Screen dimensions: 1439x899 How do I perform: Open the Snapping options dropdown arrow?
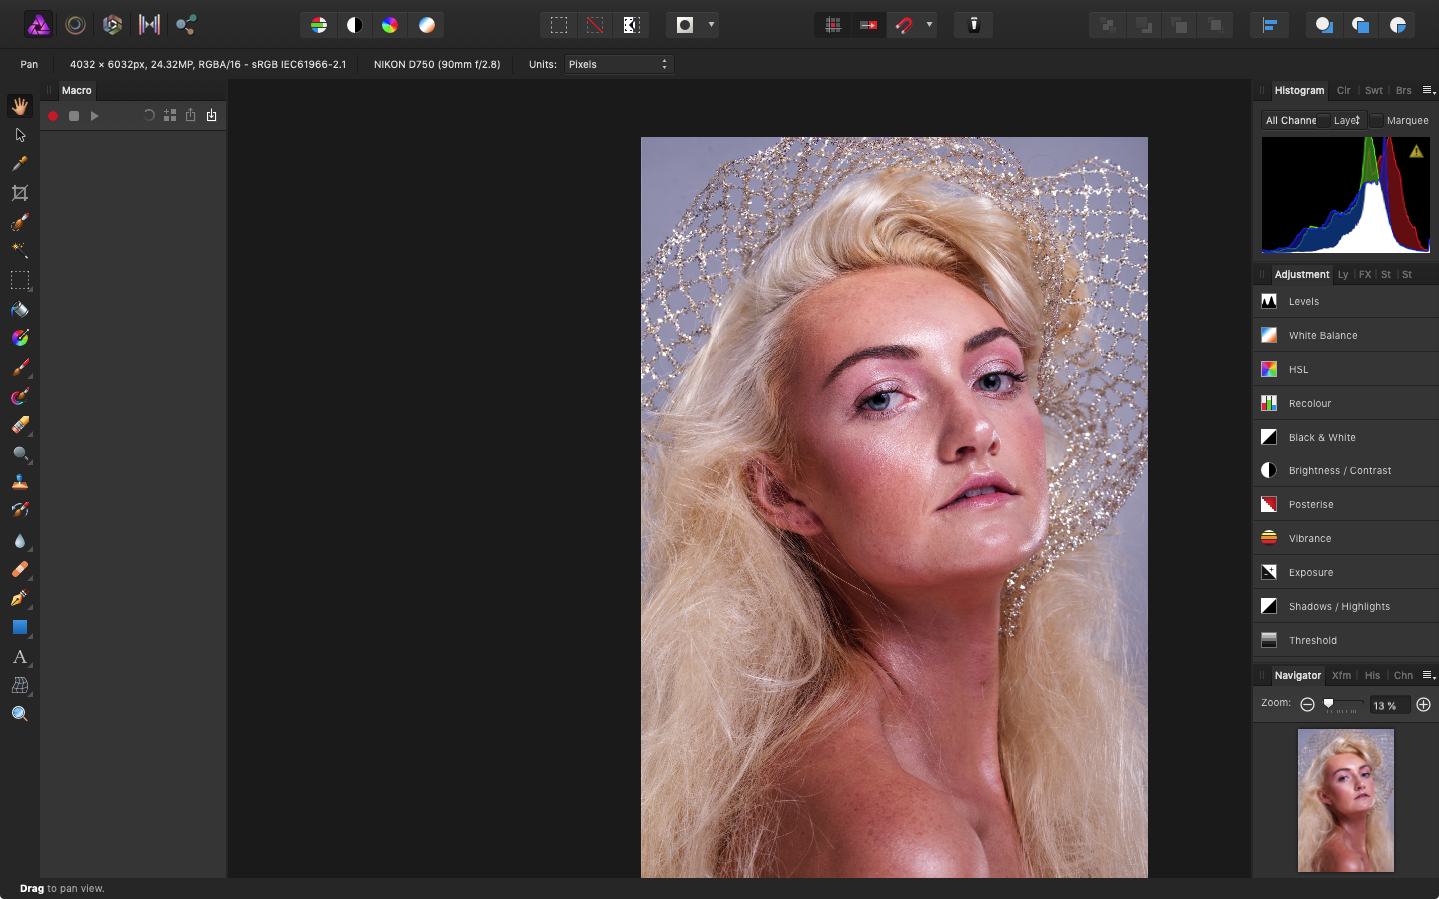tap(929, 25)
